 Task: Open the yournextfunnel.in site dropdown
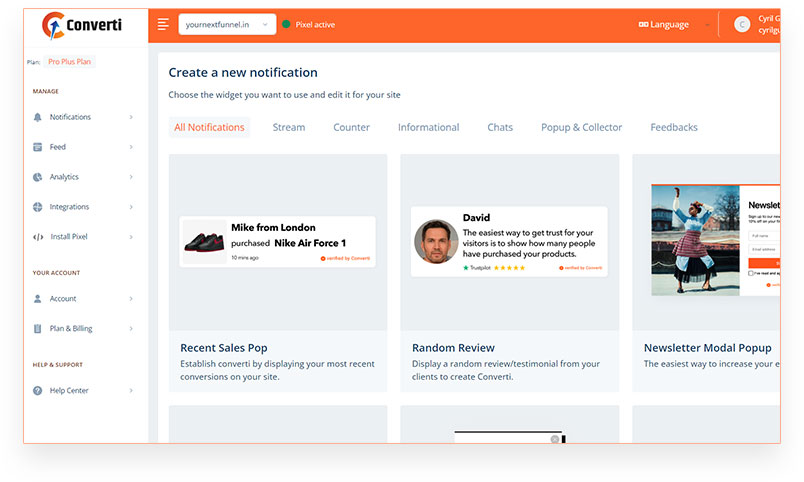point(227,25)
